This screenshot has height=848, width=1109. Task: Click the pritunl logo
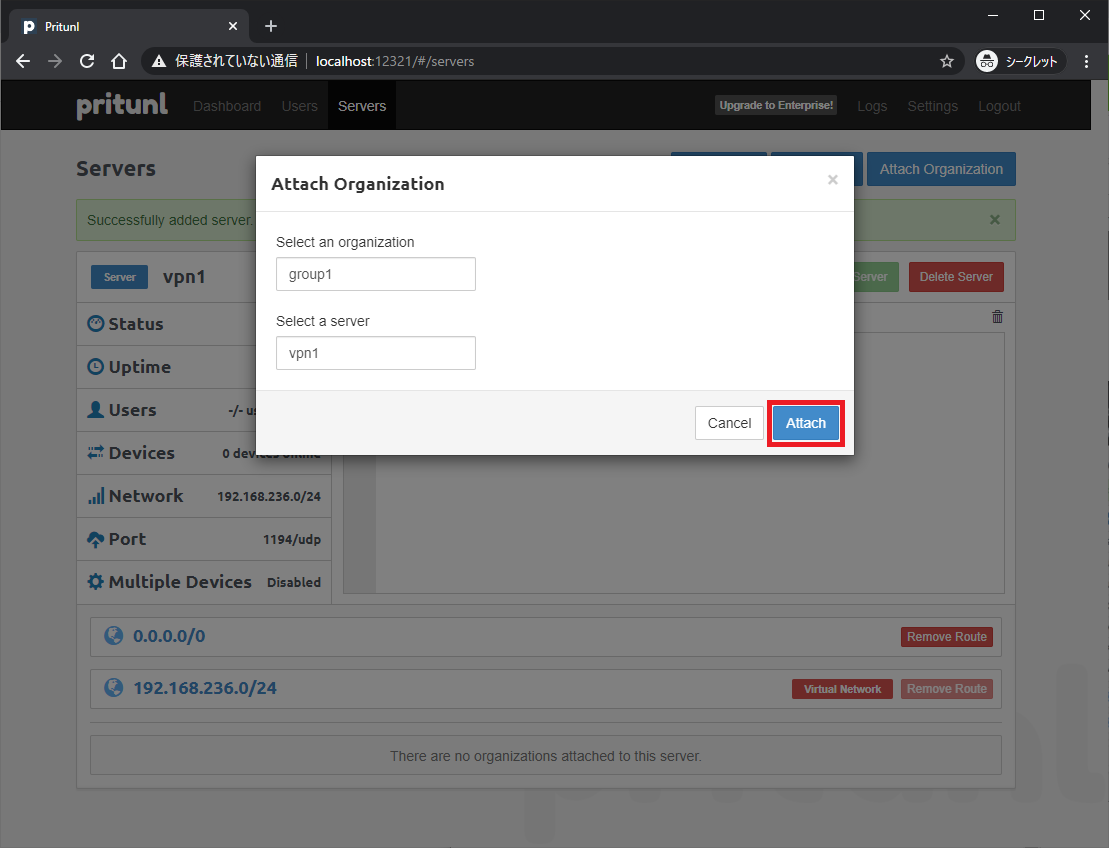[122, 105]
